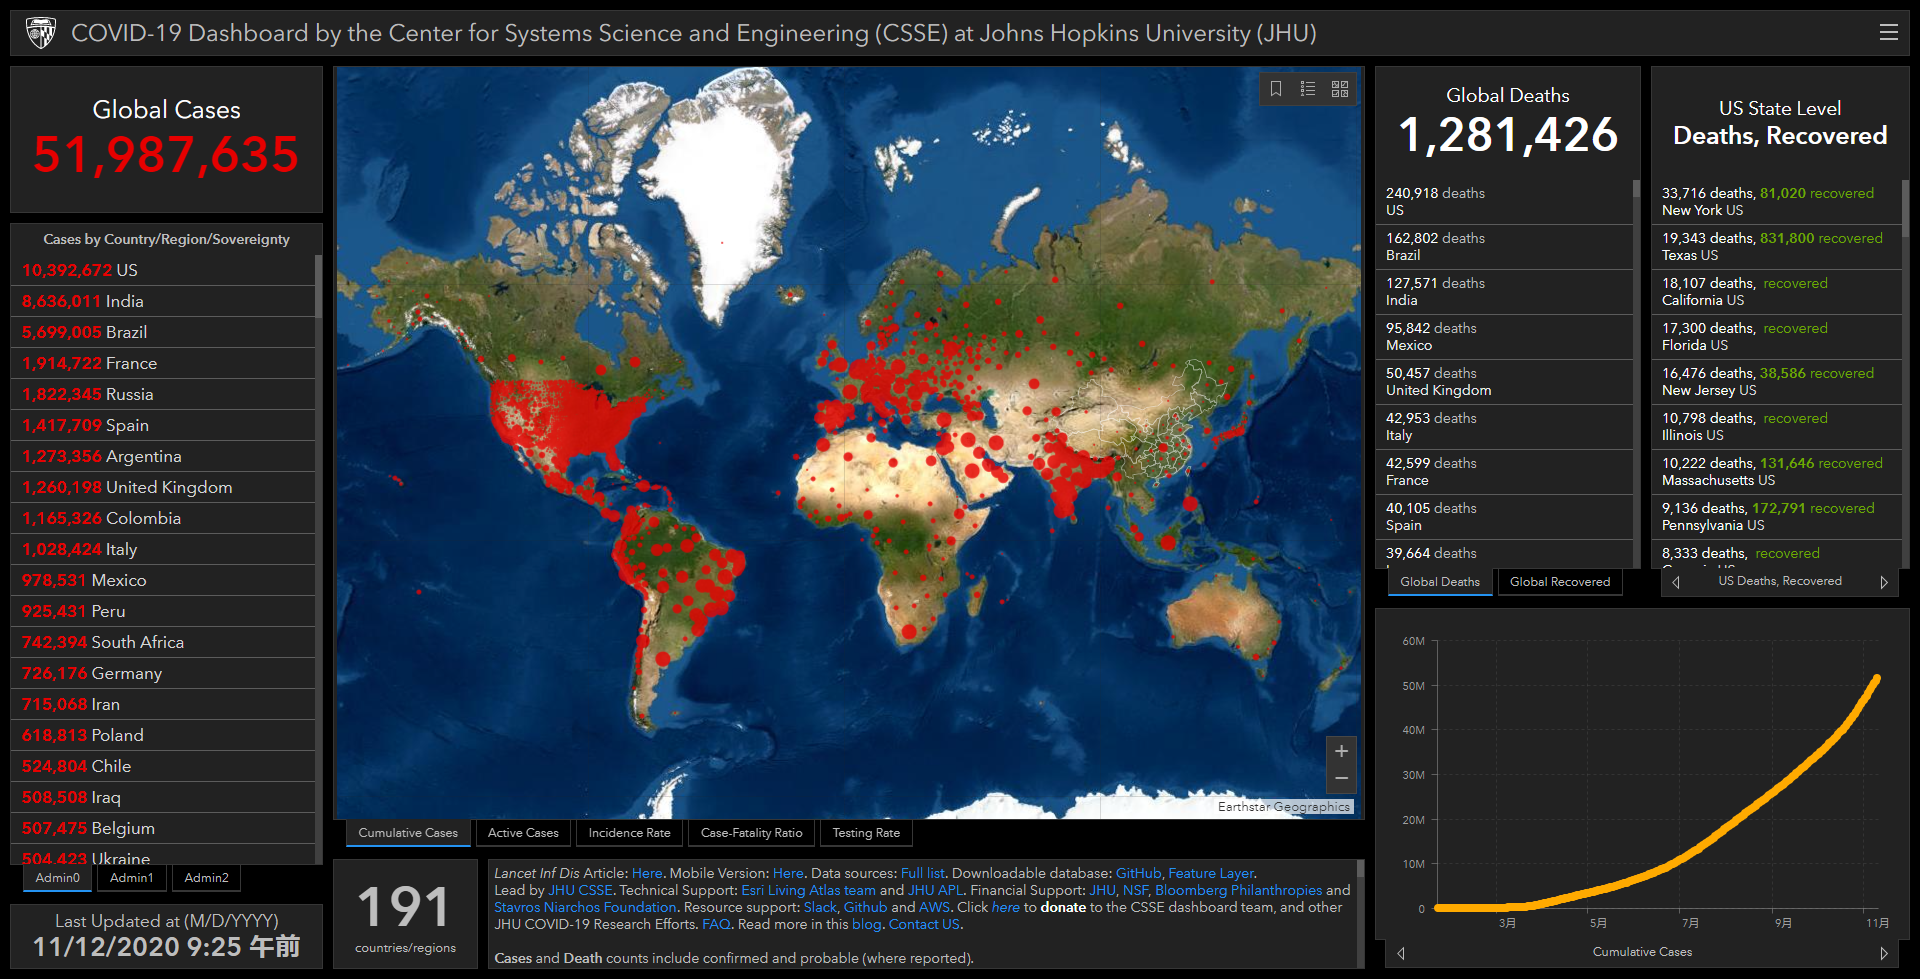Switch to the Global Recovered tab
Screen dimensions: 1920x979
coord(1559,582)
